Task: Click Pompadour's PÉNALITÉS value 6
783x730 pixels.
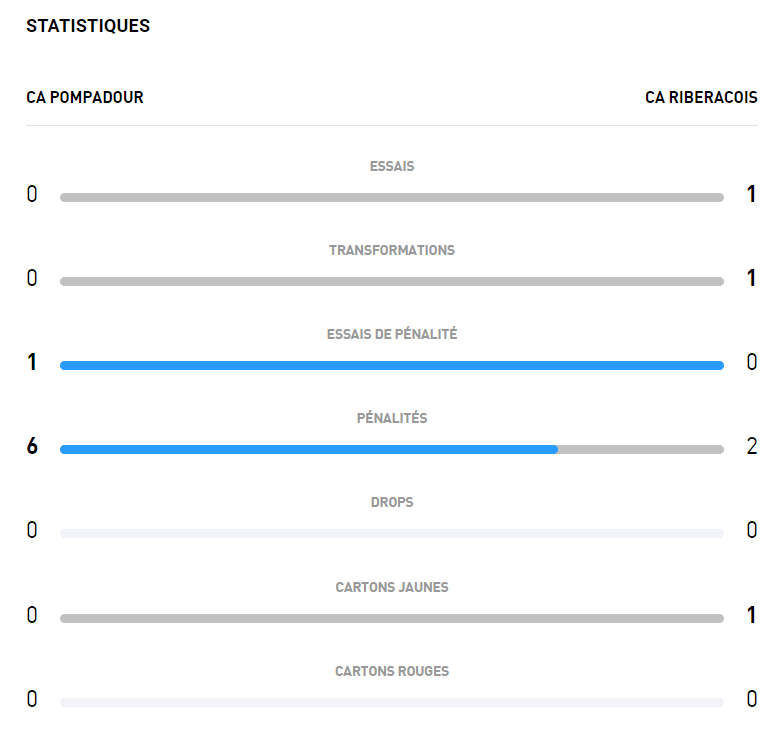Action: click(x=32, y=447)
